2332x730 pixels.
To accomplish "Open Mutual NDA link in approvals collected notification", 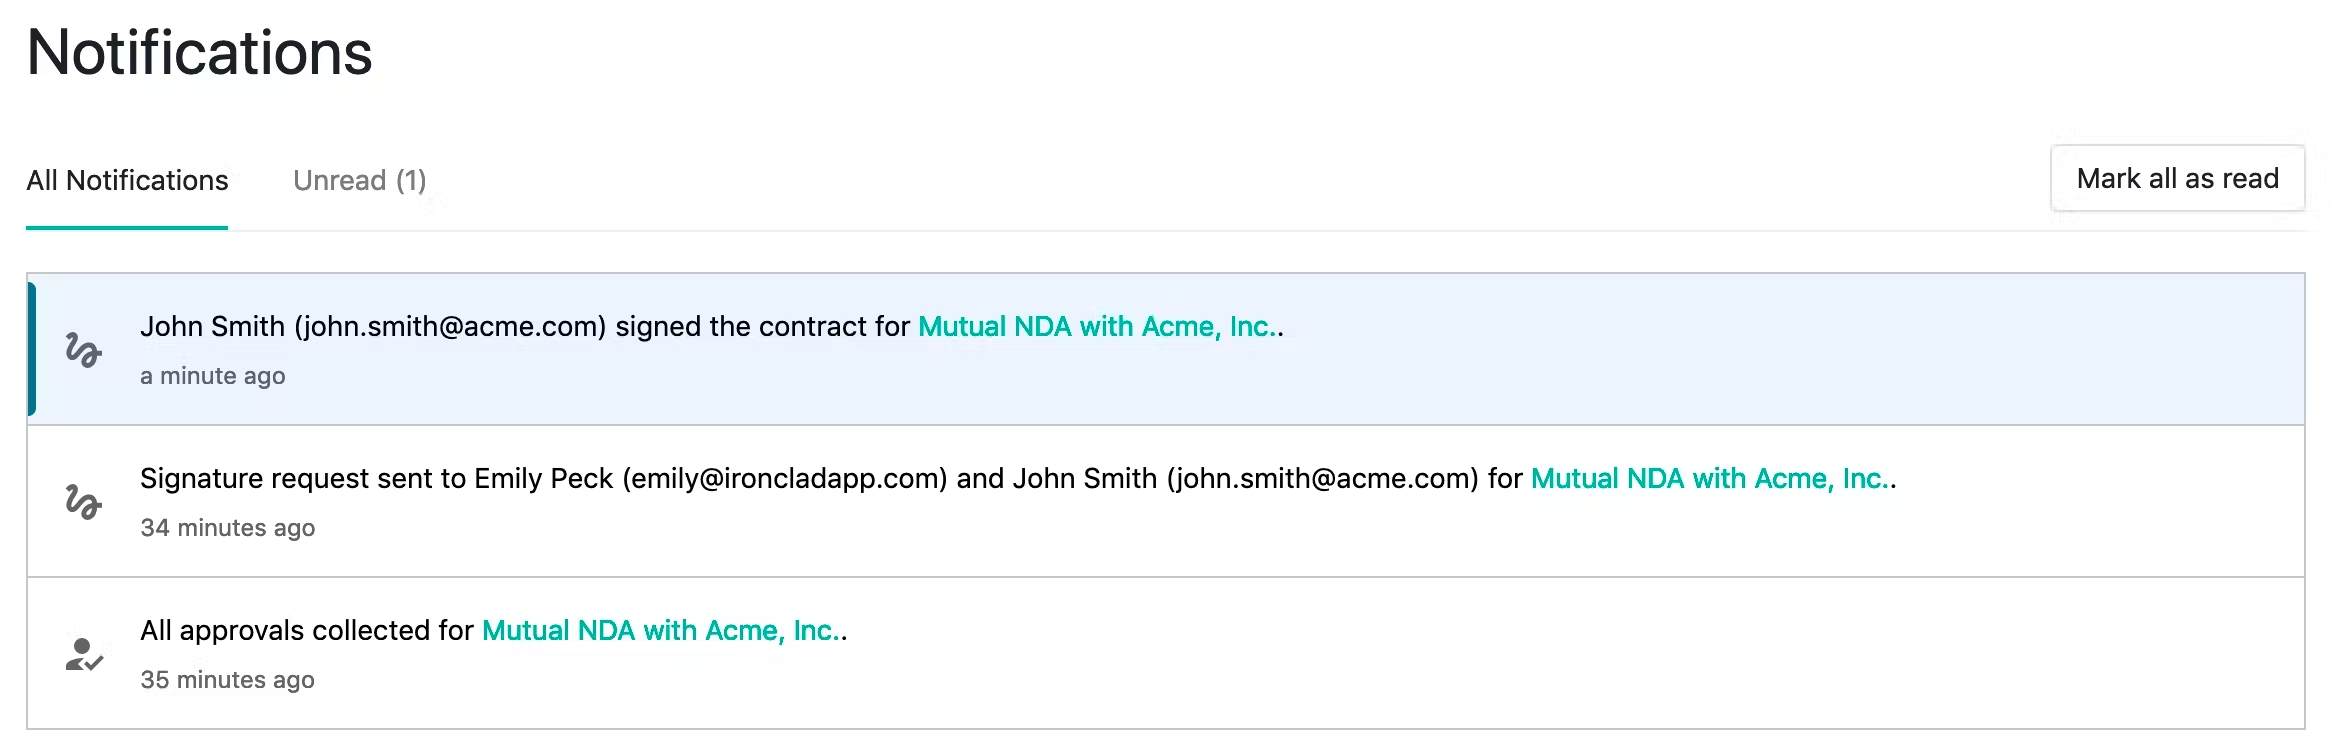I will (662, 631).
